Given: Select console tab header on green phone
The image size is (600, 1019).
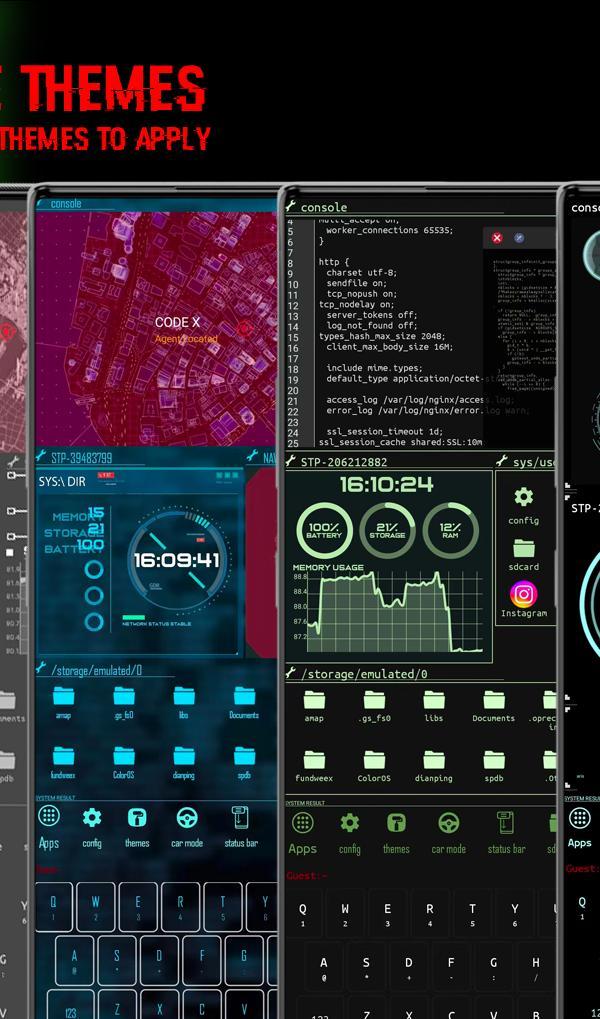Looking at the screenshot, I should pos(323,207).
